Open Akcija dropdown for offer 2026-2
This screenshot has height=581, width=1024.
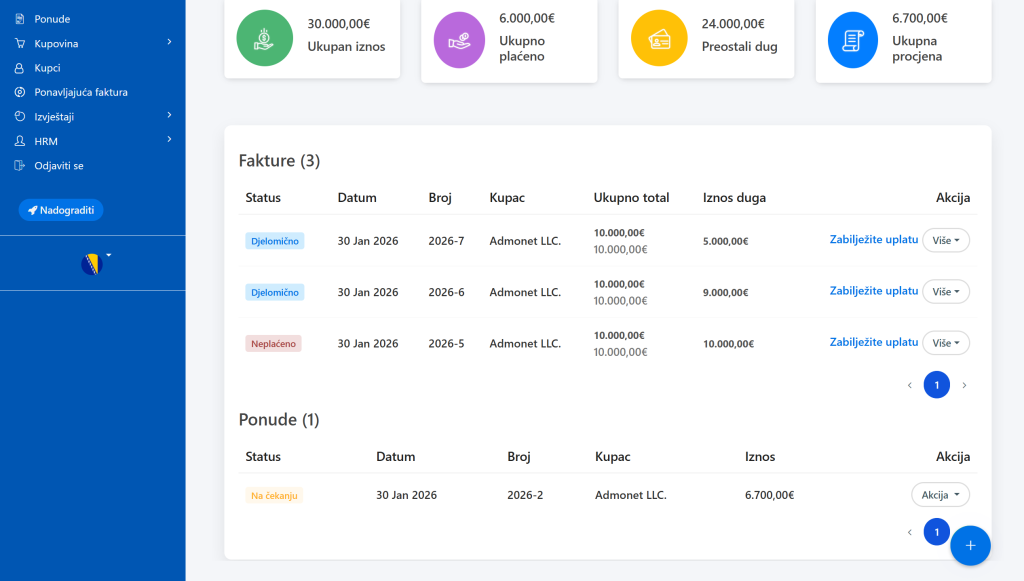click(x=940, y=495)
